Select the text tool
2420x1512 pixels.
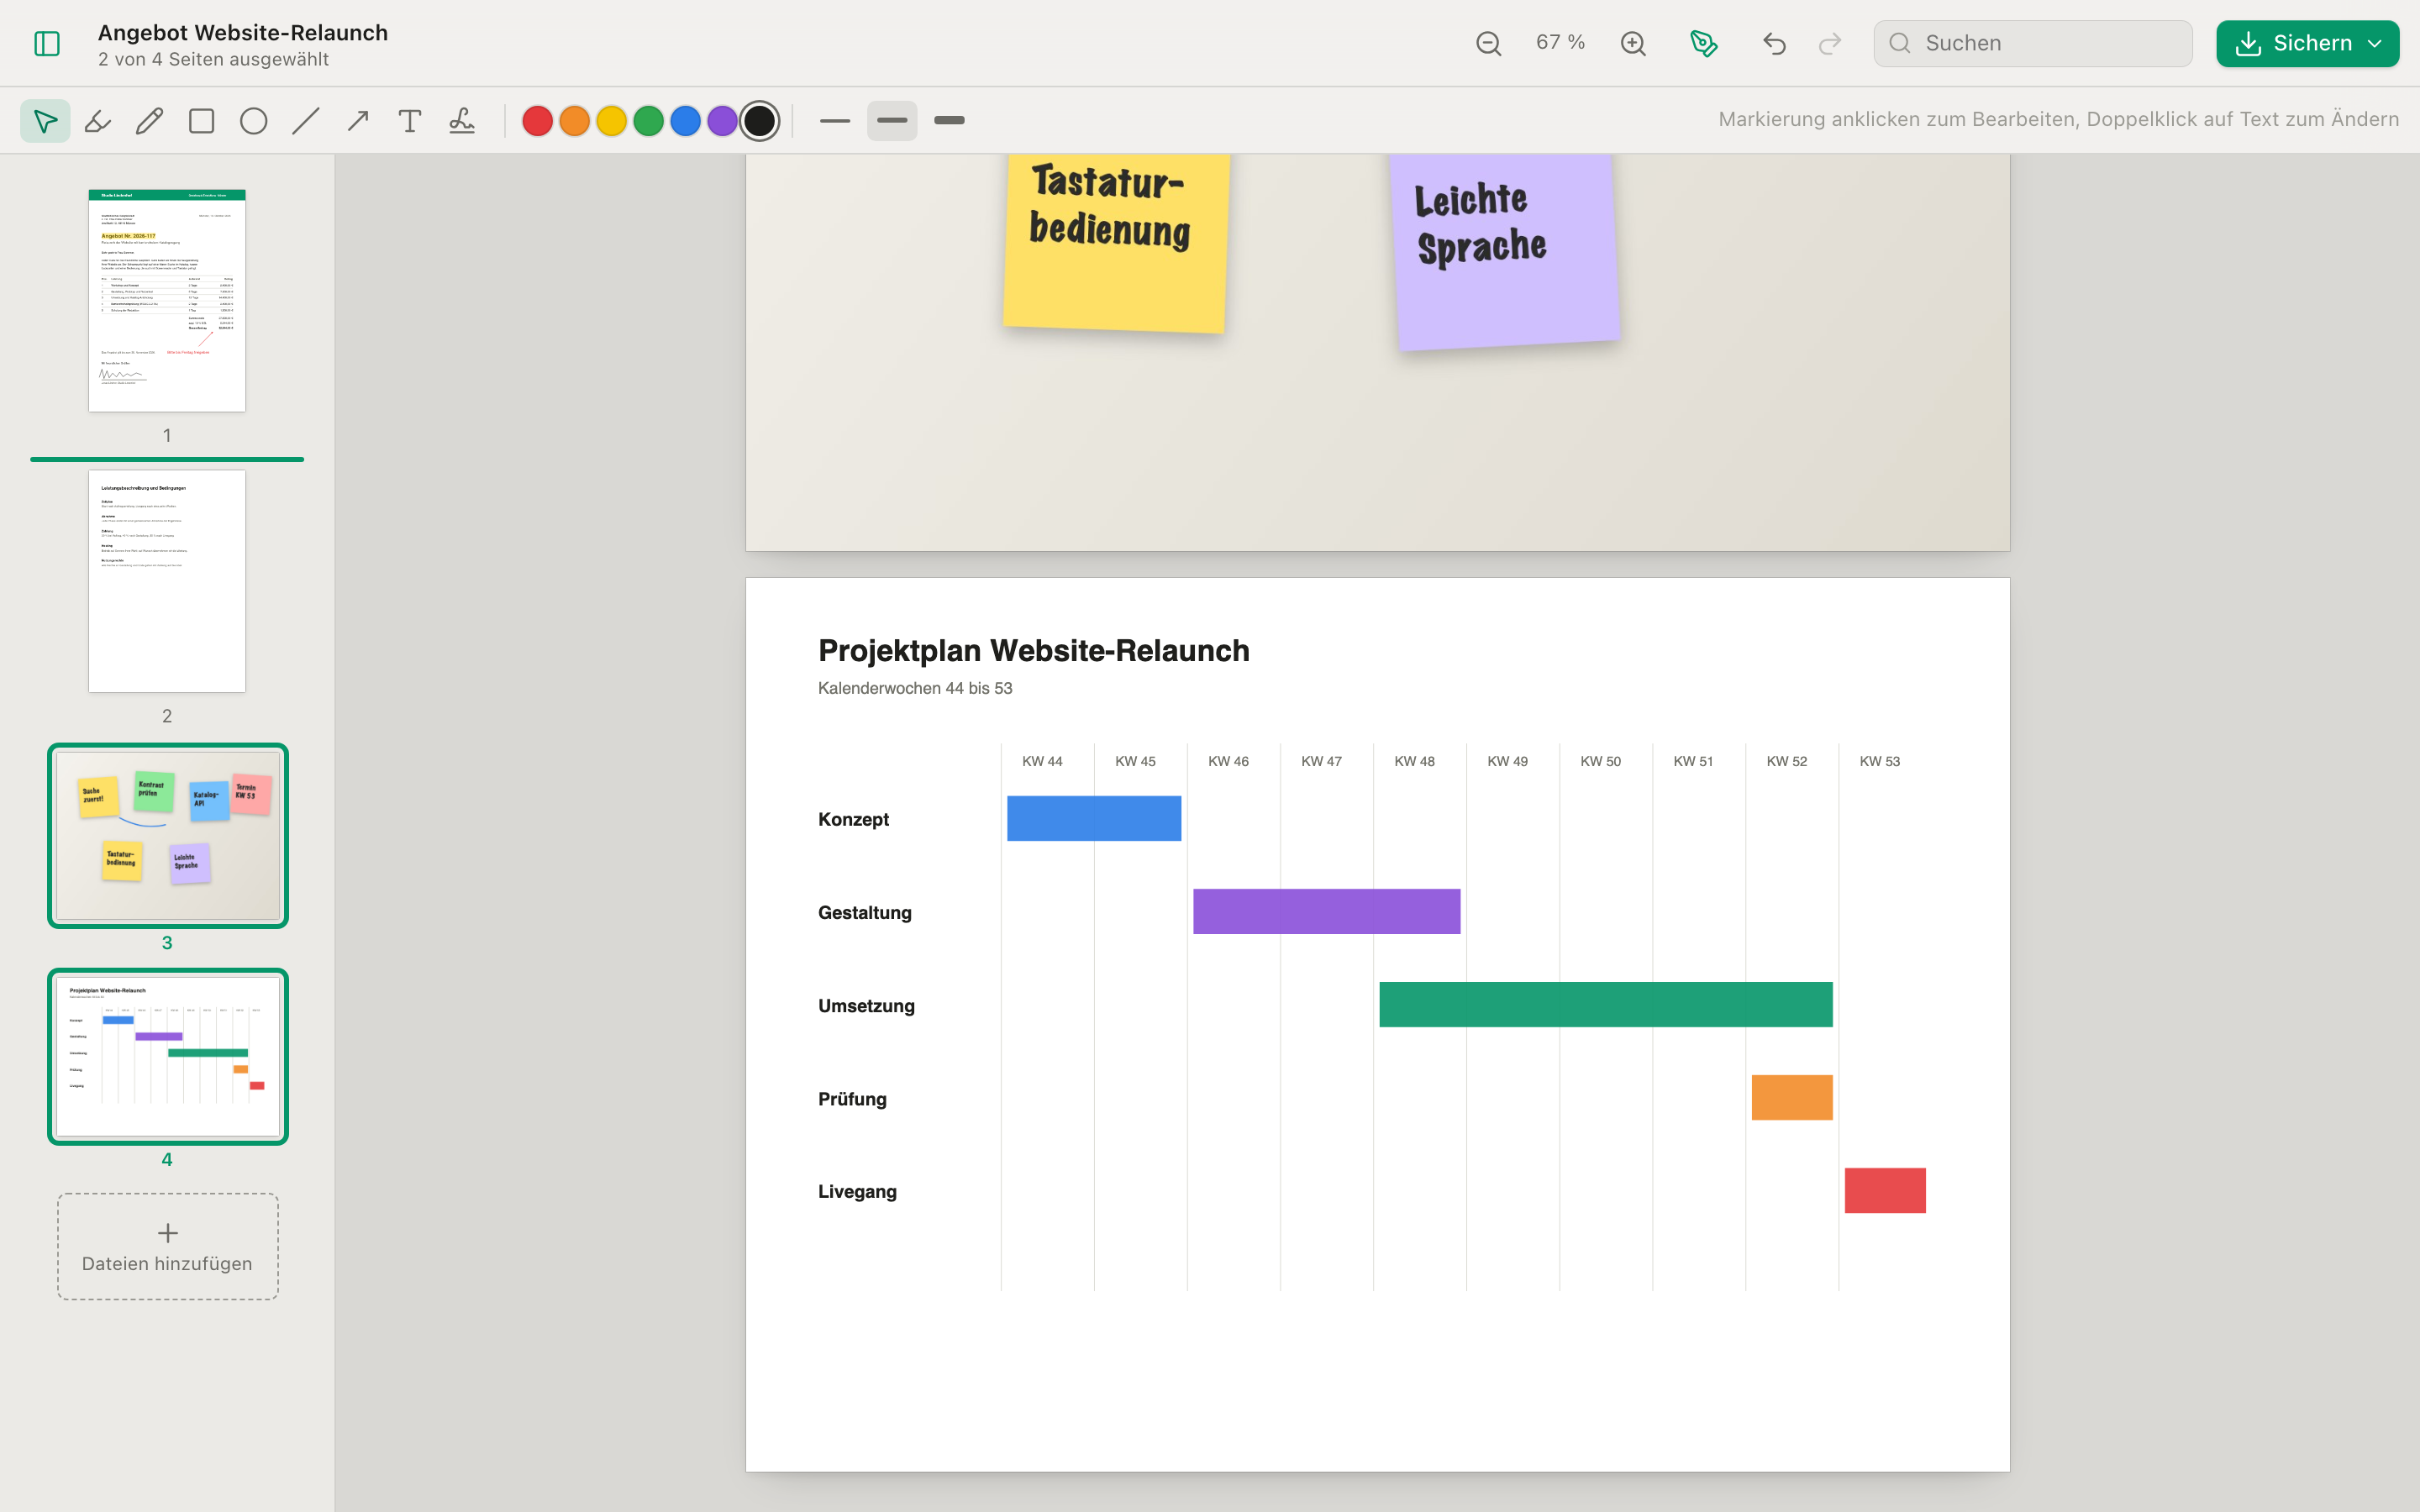[410, 121]
